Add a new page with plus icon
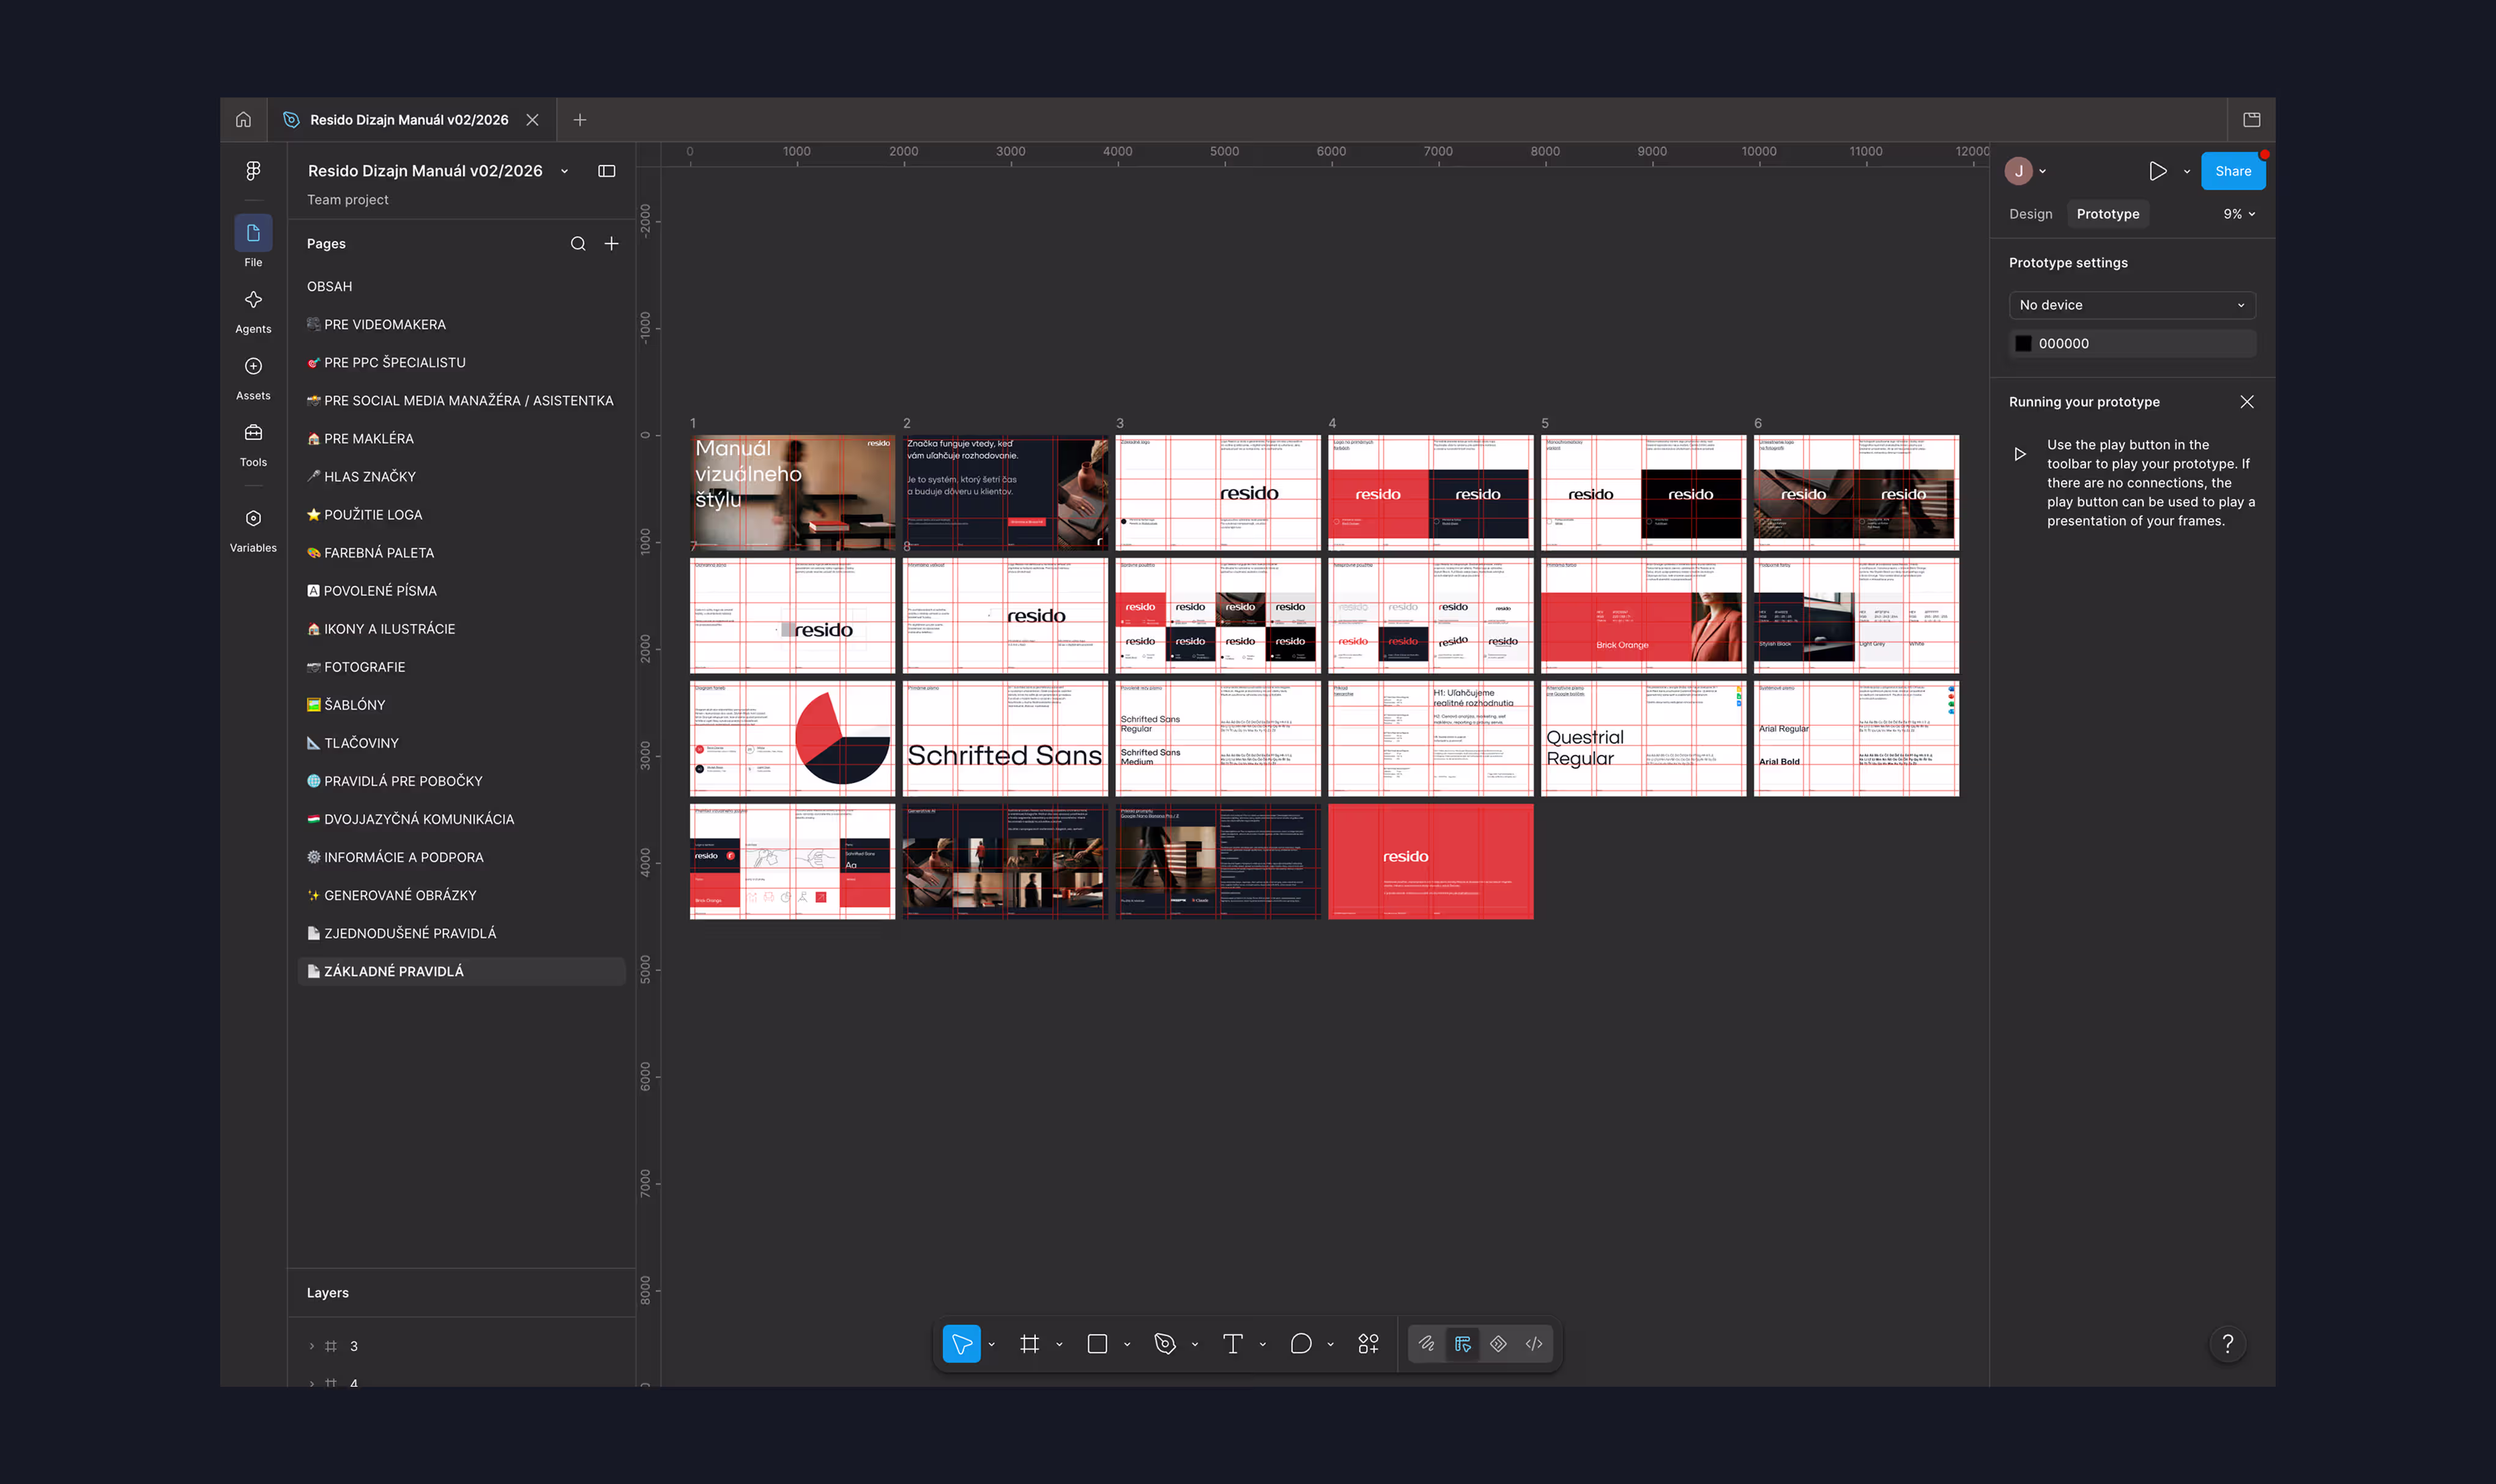The width and height of the screenshot is (2496, 1484). [x=611, y=244]
